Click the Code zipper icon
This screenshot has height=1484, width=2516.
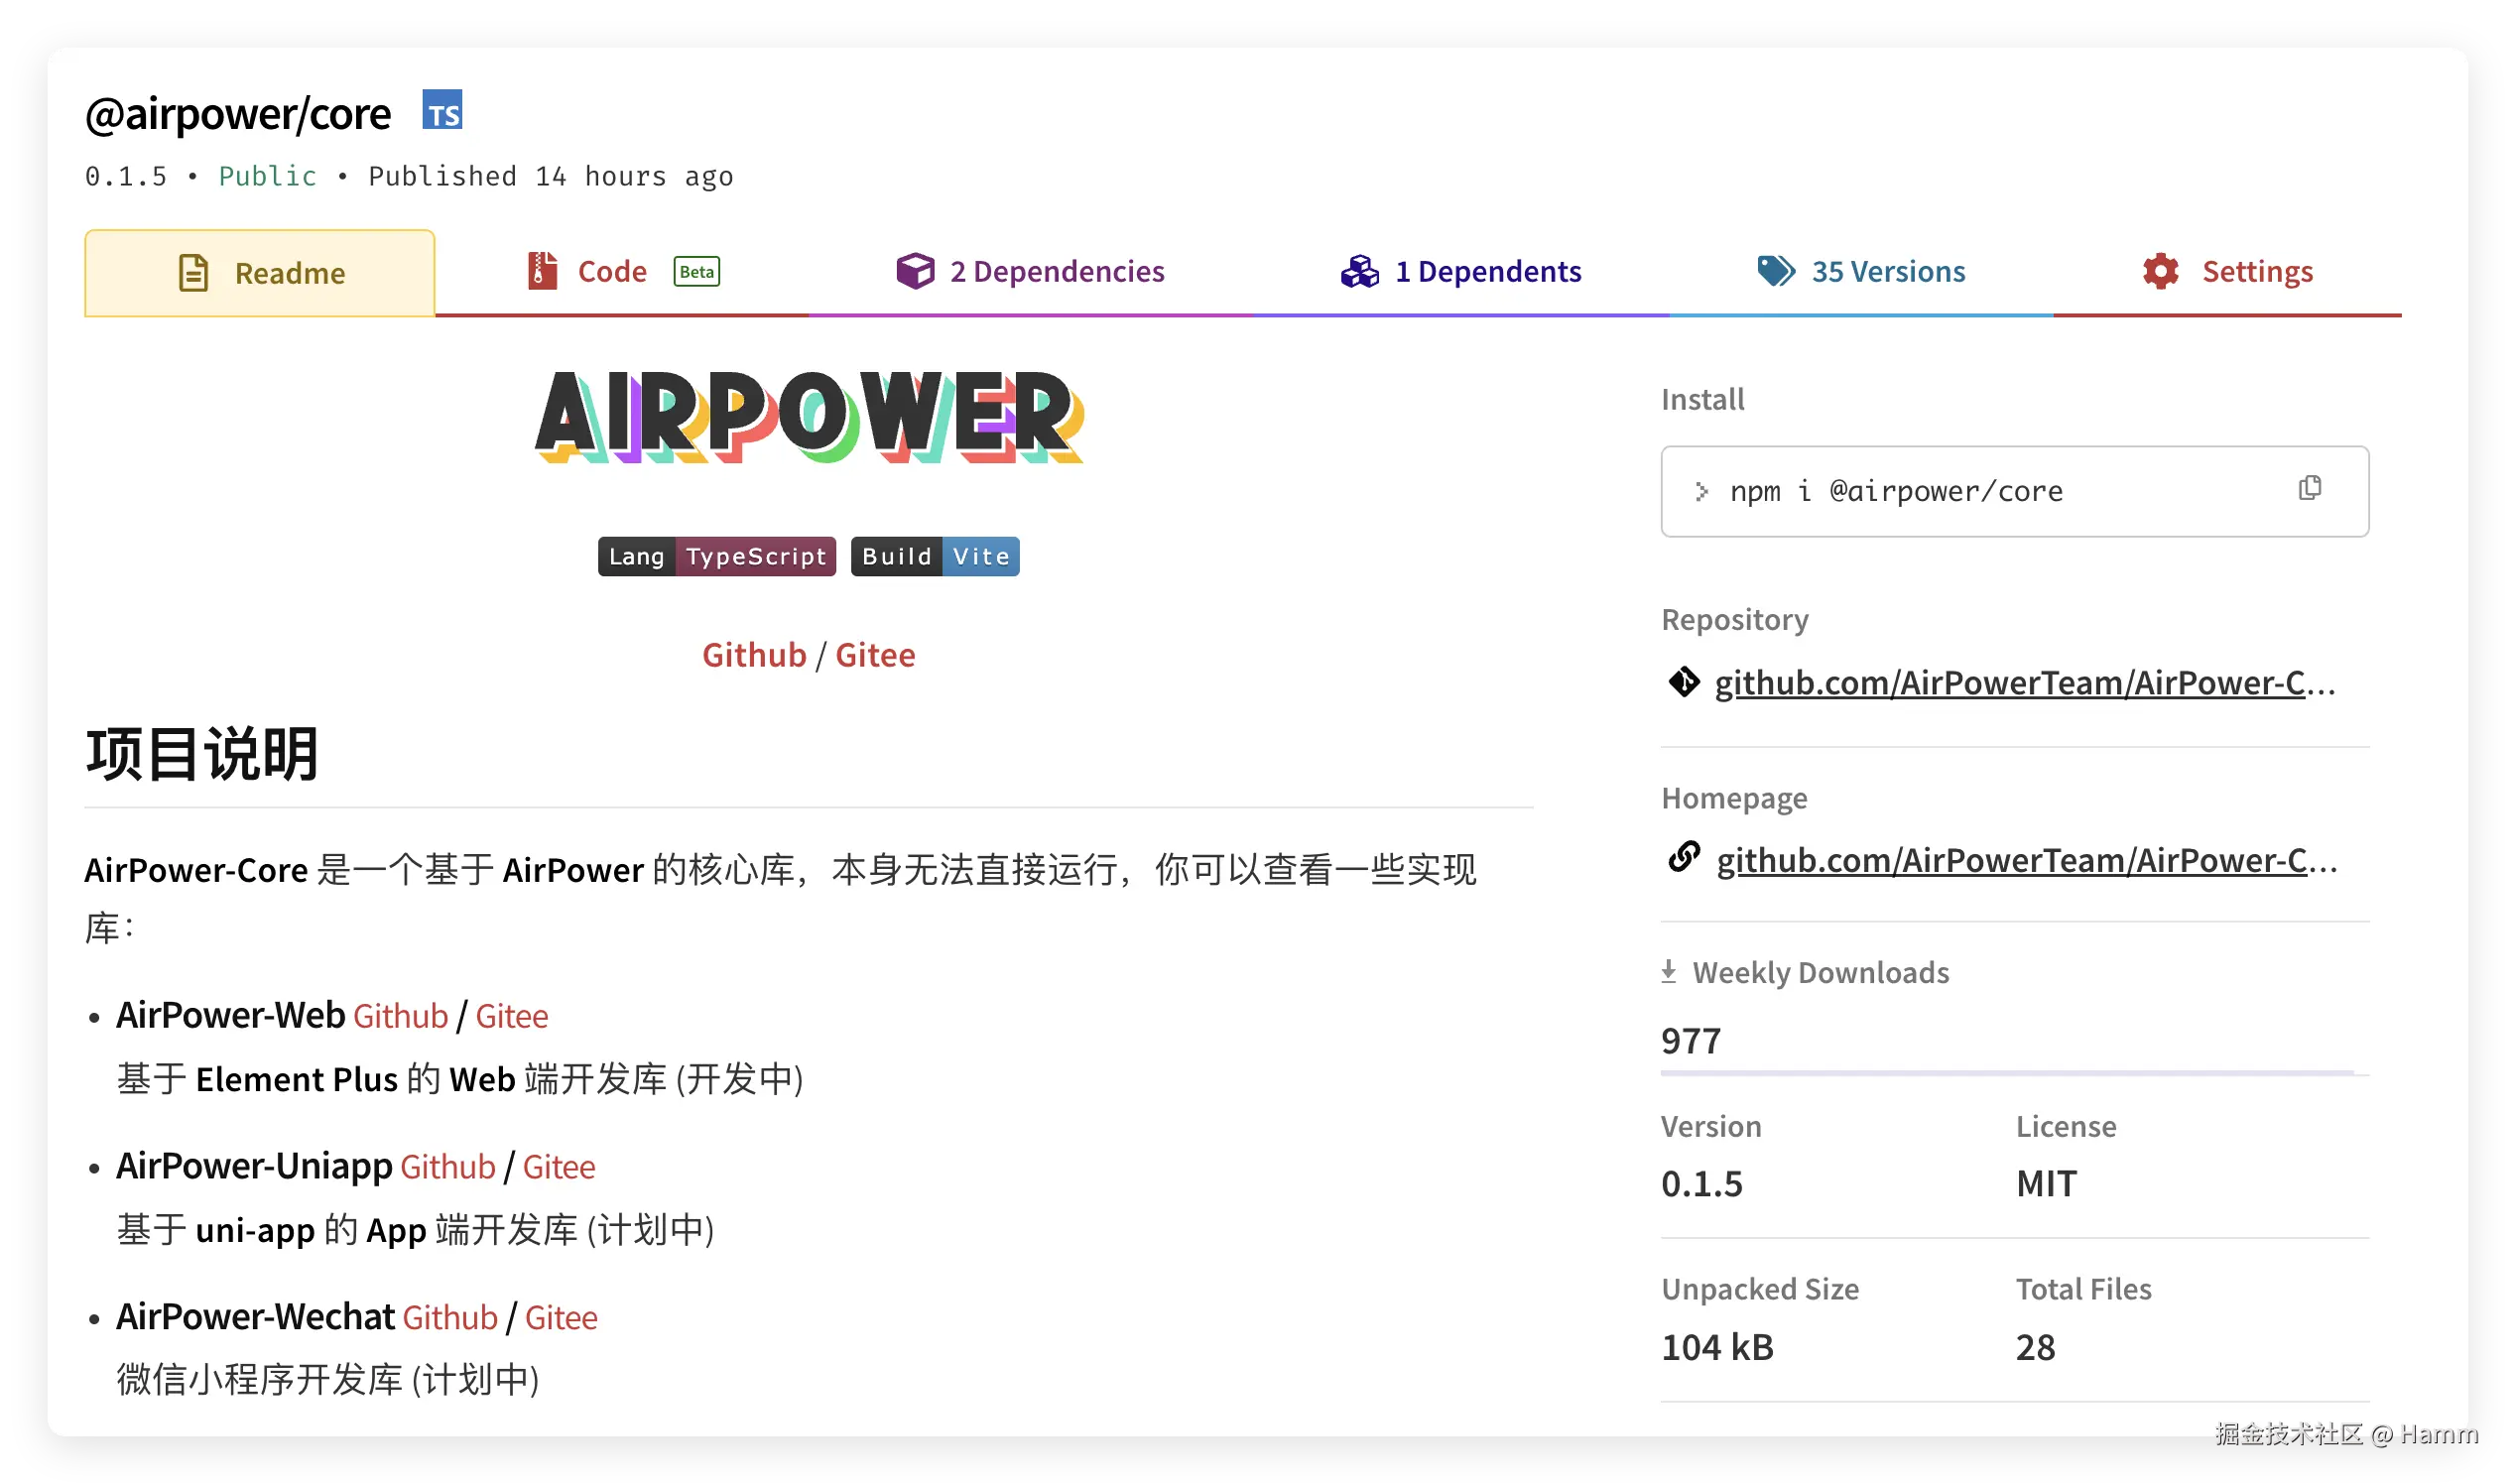click(541, 271)
